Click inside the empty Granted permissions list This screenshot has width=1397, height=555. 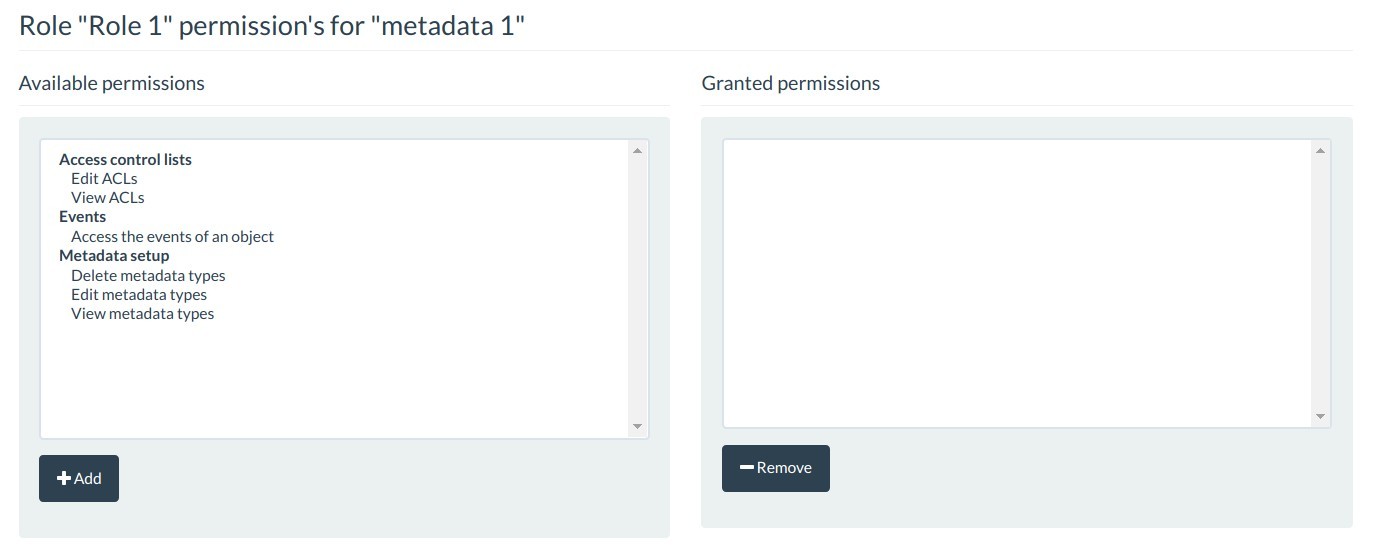(x=1017, y=284)
